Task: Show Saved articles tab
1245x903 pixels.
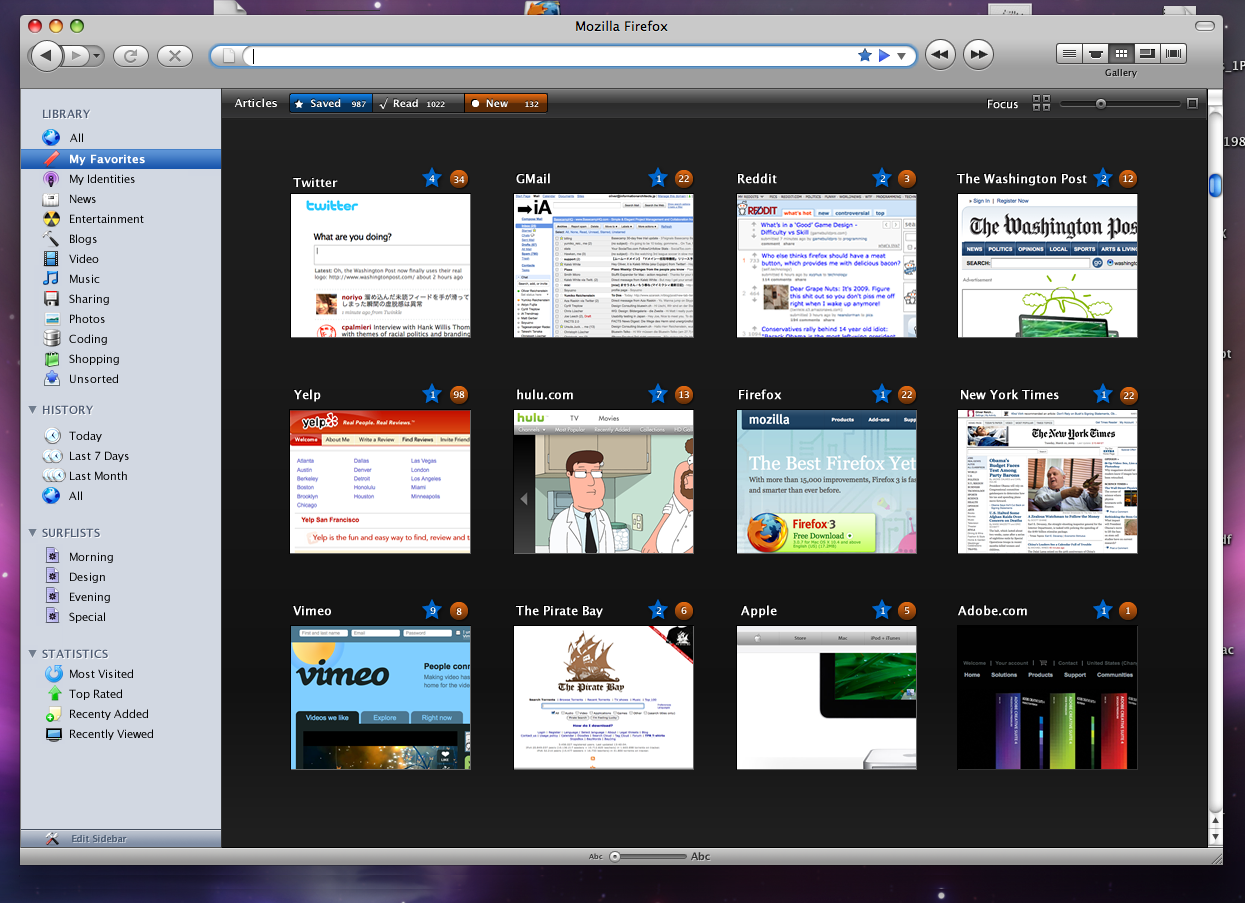Action: (331, 103)
